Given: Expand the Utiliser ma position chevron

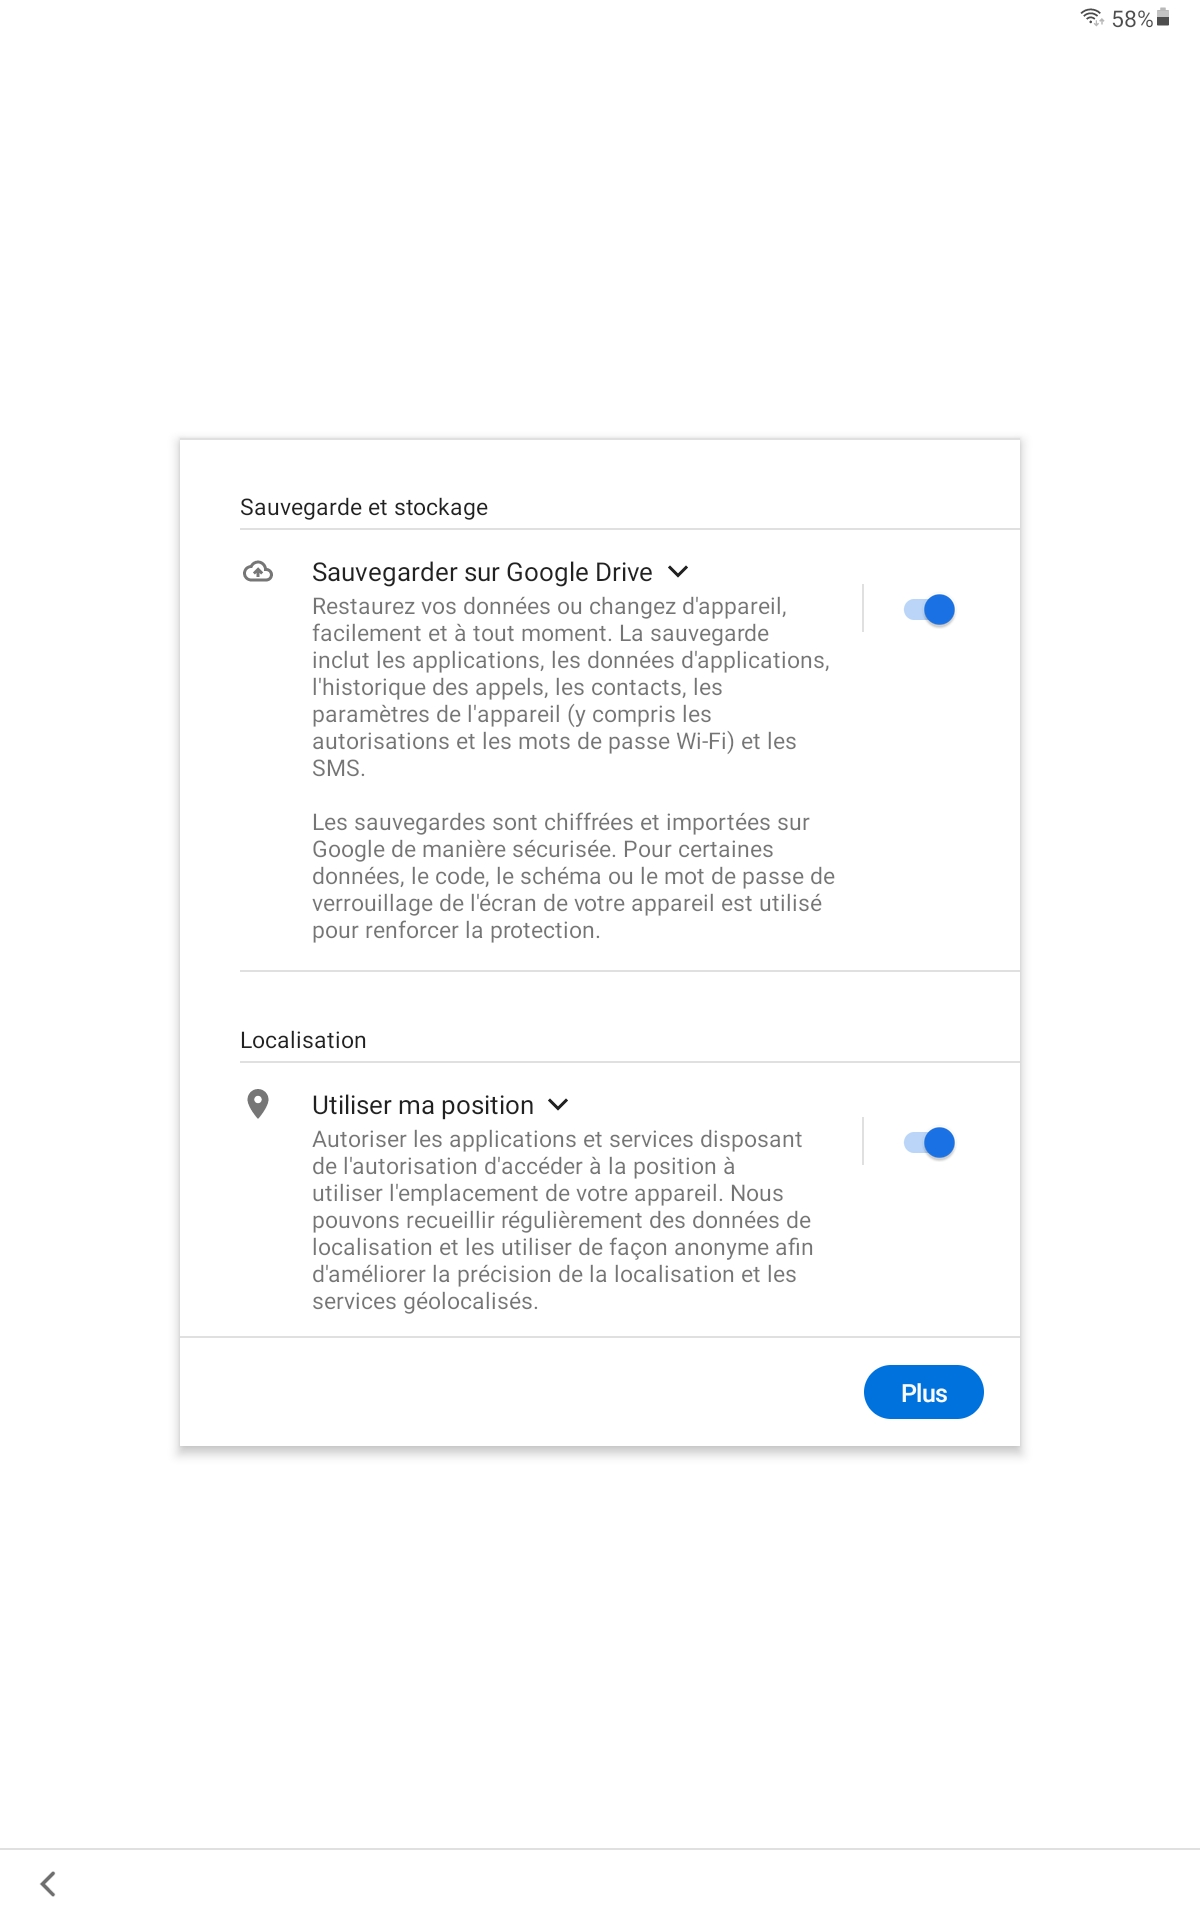Looking at the screenshot, I should click(x=559, y=1105).
